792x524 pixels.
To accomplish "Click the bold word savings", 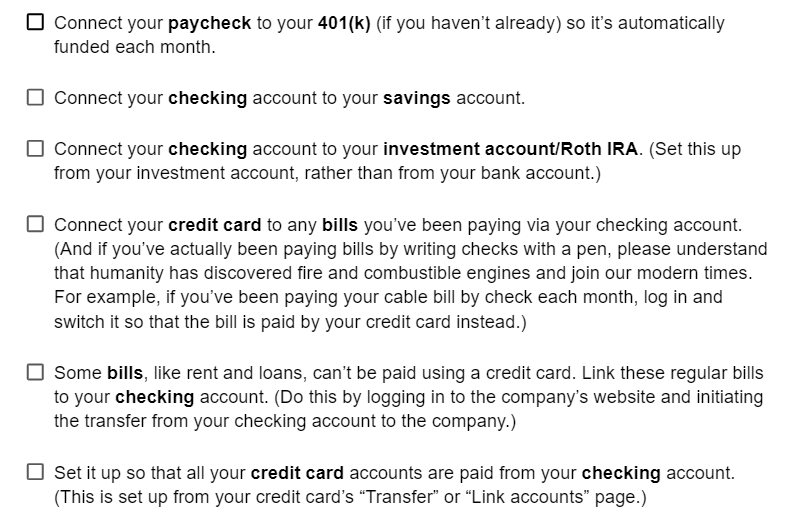I will click(417, 98).
